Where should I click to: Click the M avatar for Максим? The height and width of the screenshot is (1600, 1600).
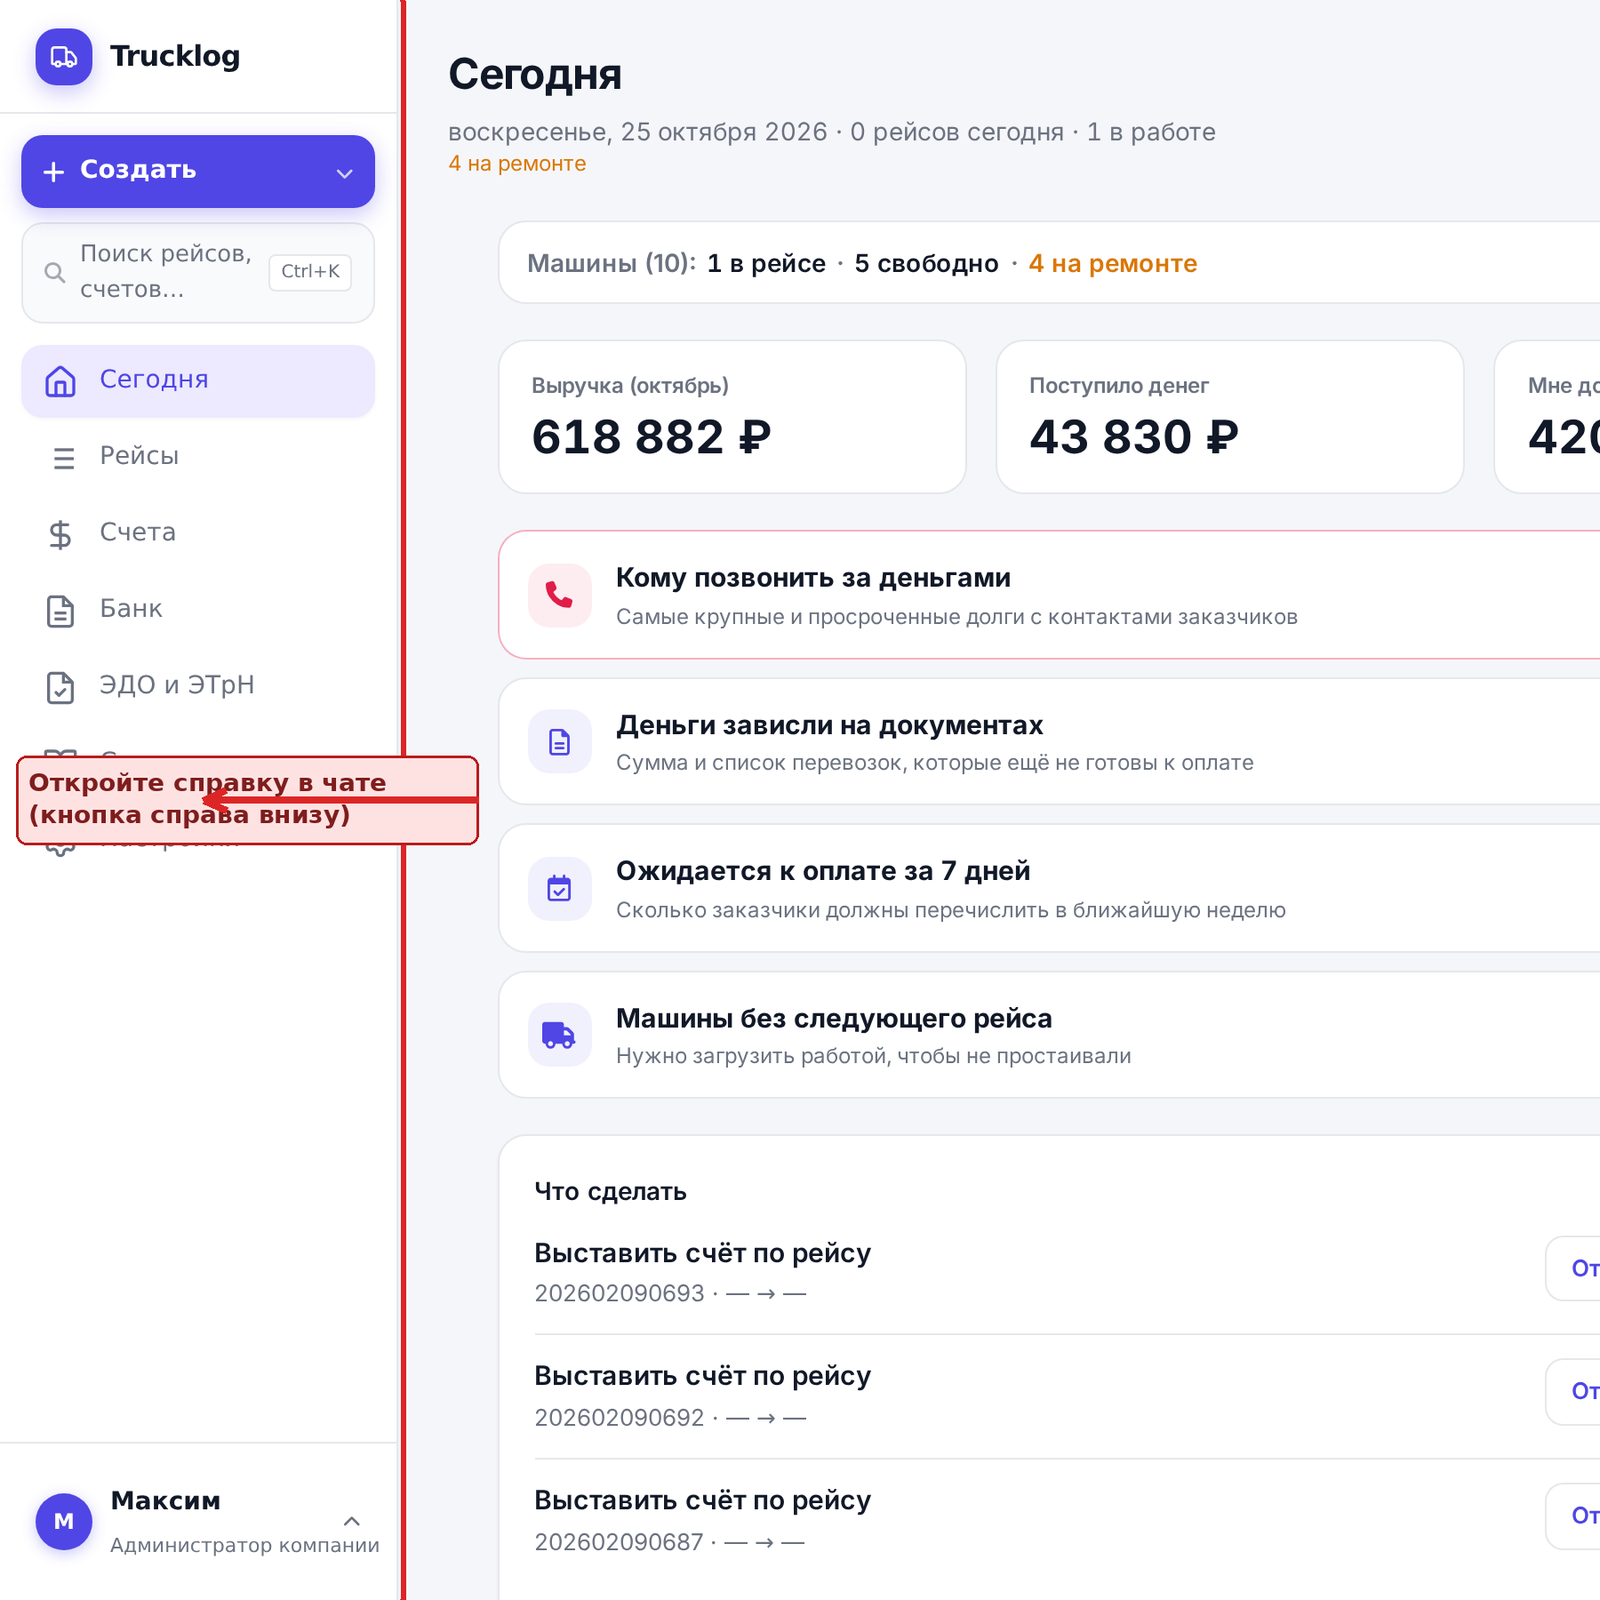coord(64,1522)
